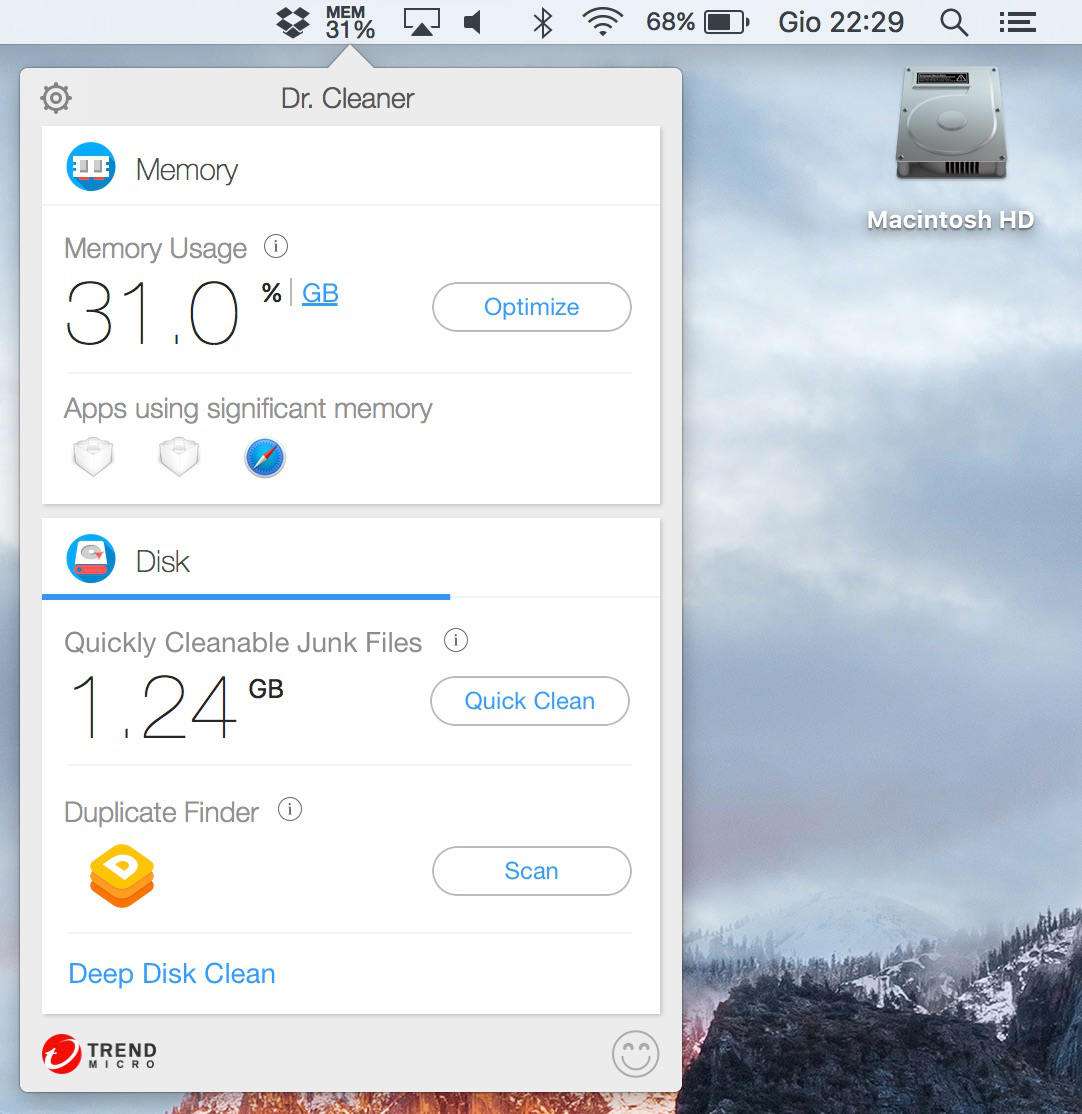Viewport: 1082px width, 1114px height.
Task: Click the smiley feedback icon
Action: tap(635, 1054)
